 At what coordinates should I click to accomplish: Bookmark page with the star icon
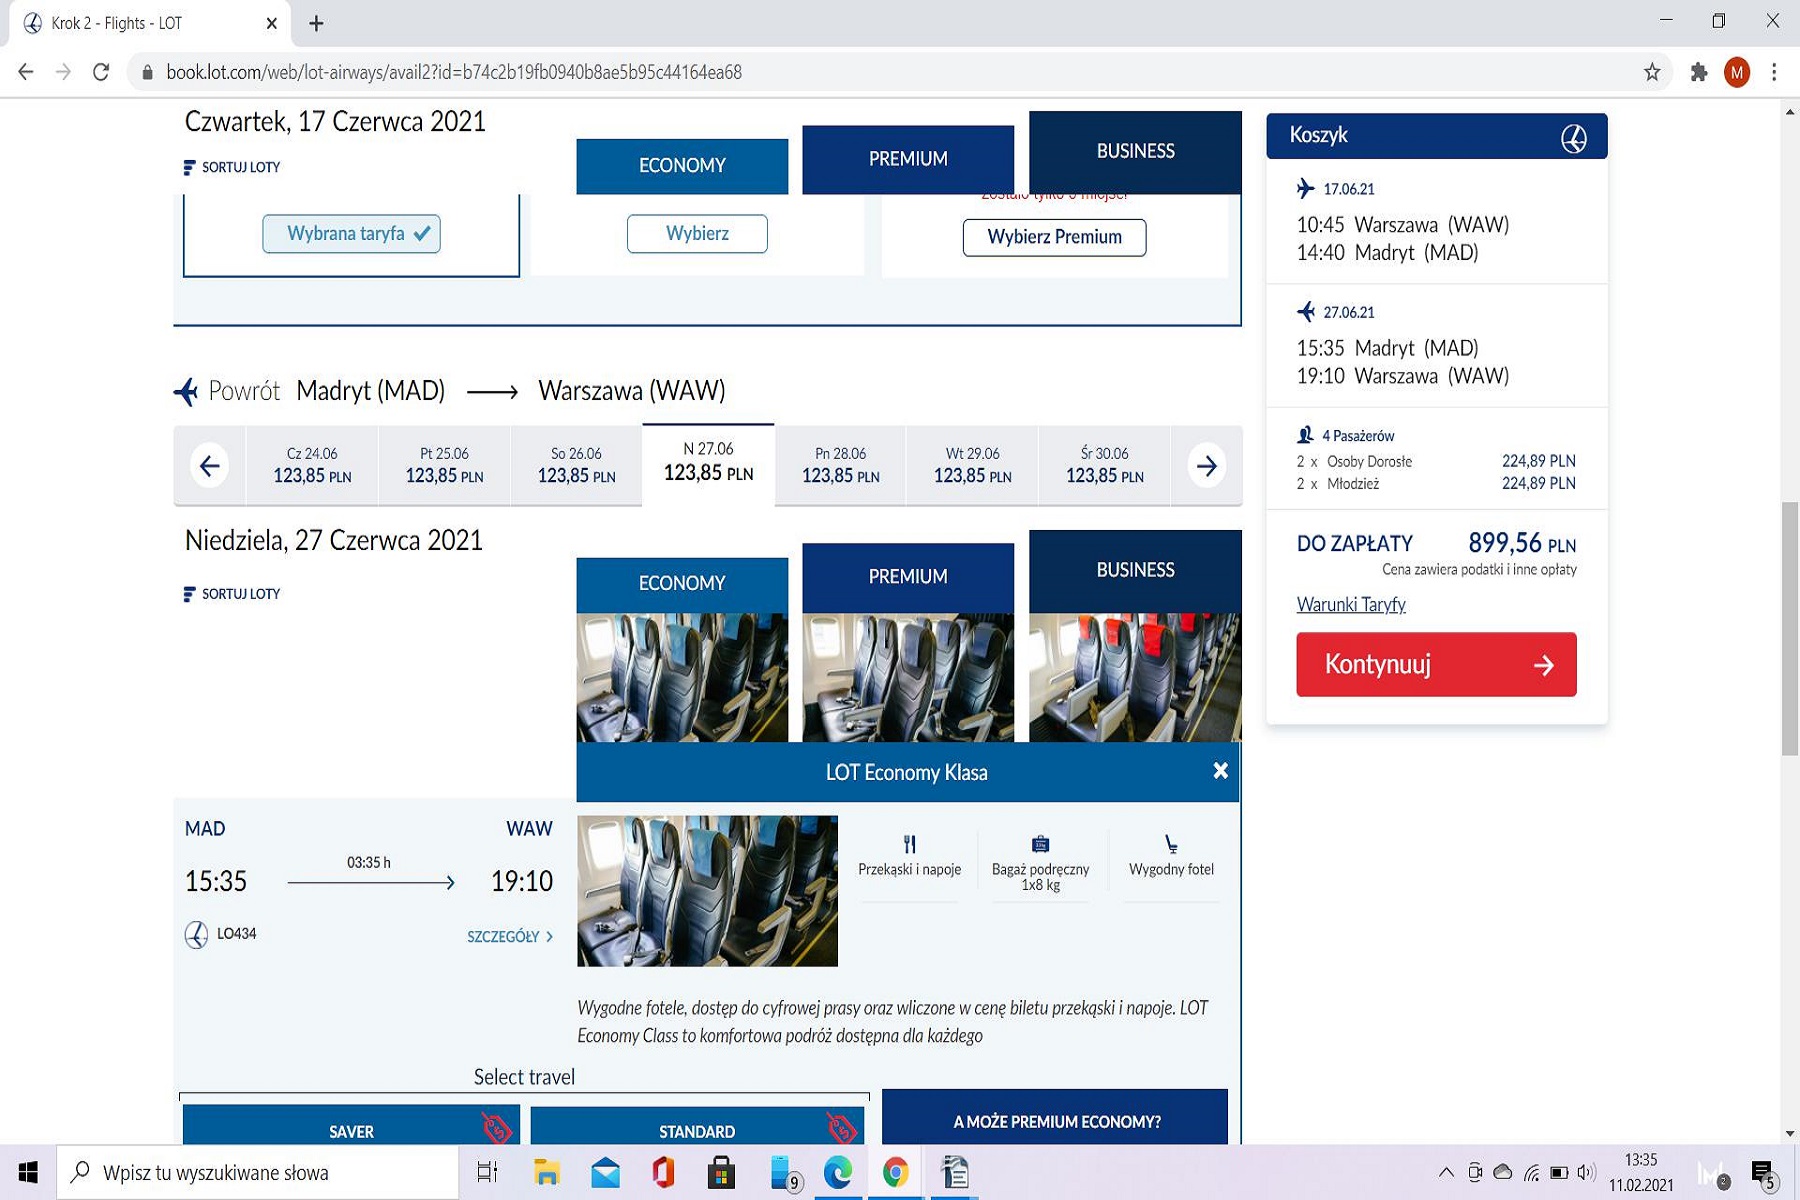(1651, 72)
